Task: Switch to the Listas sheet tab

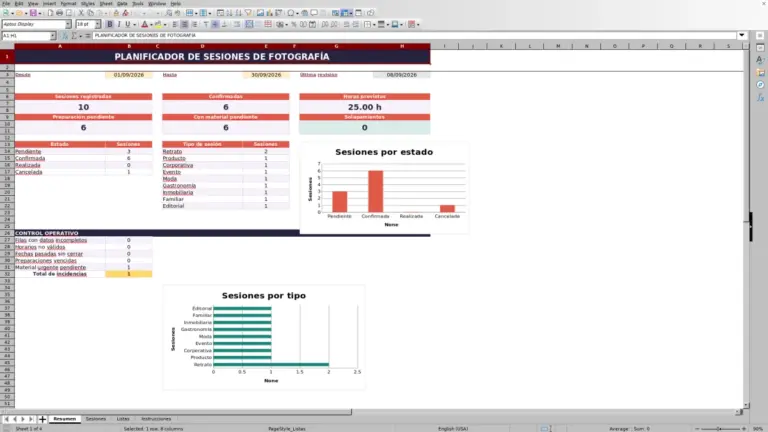Action: point(123,419)
